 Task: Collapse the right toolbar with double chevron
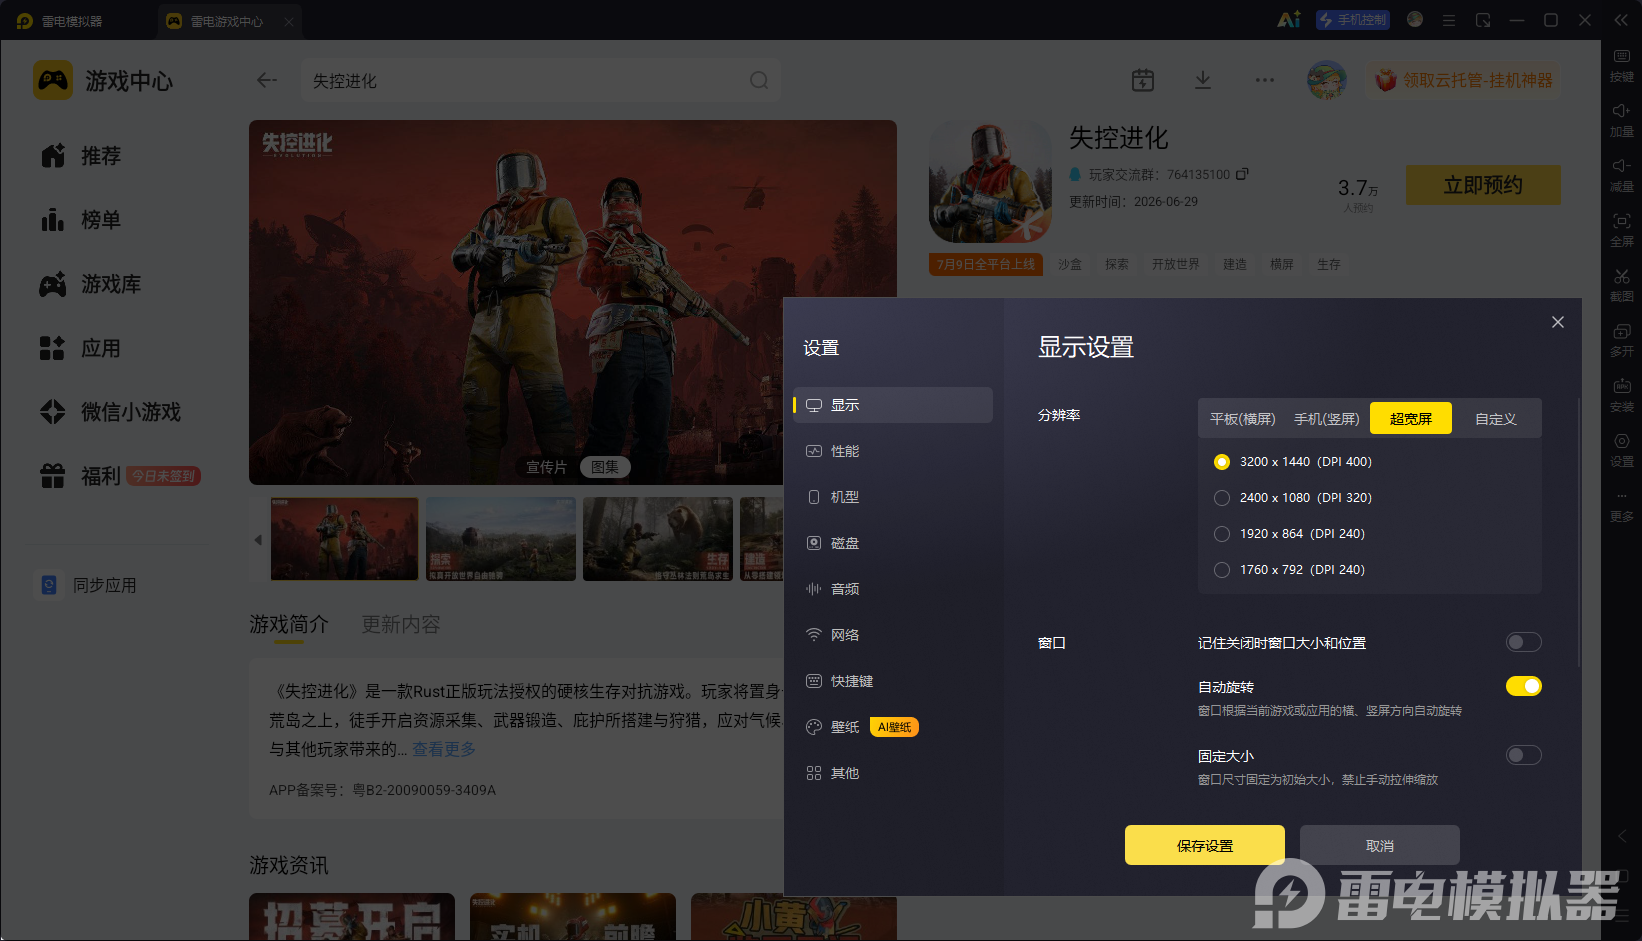(1621, 20)
